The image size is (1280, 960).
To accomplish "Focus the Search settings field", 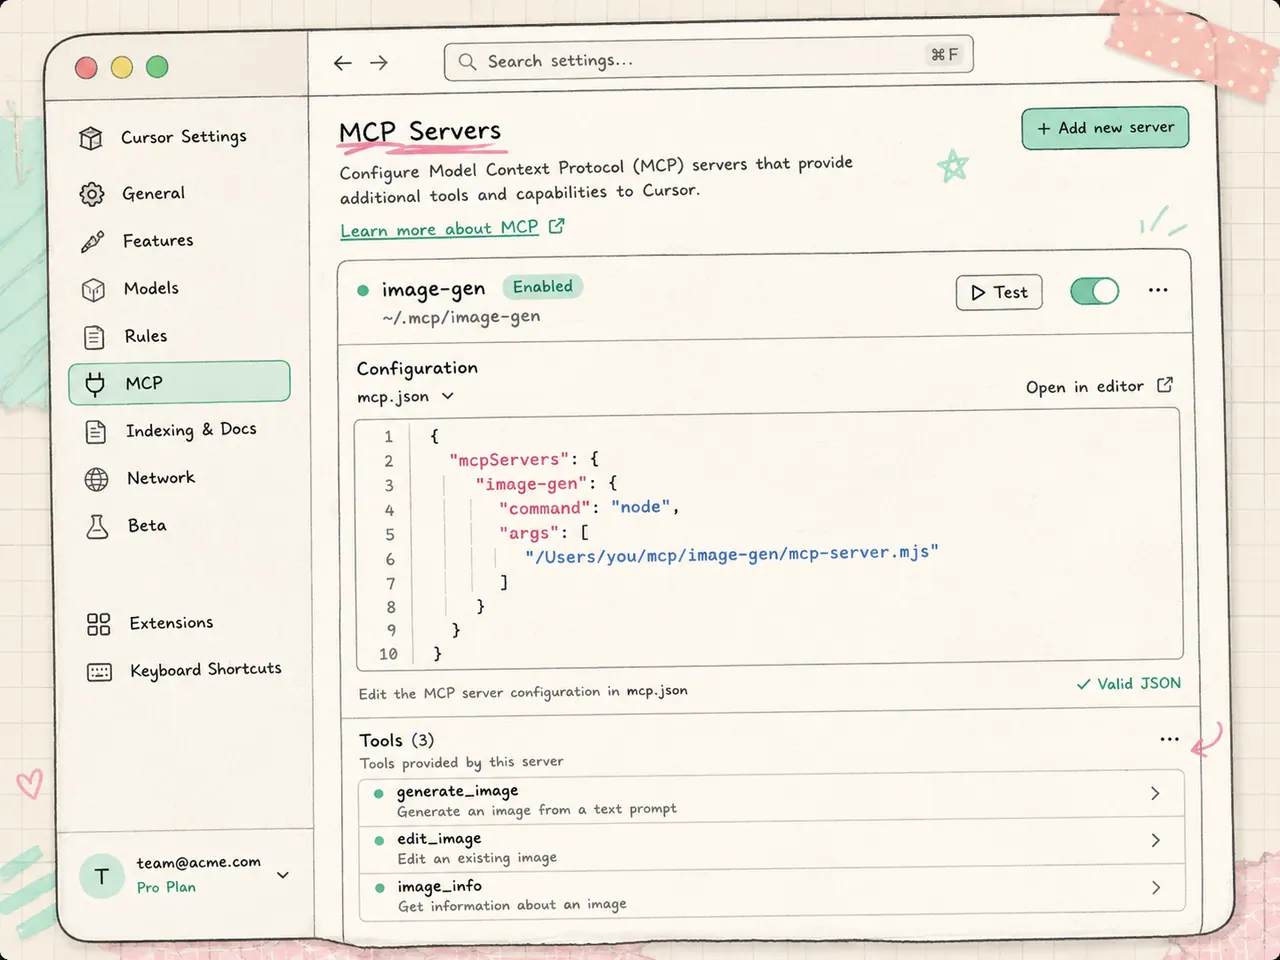I will click(x=708, y=59).
